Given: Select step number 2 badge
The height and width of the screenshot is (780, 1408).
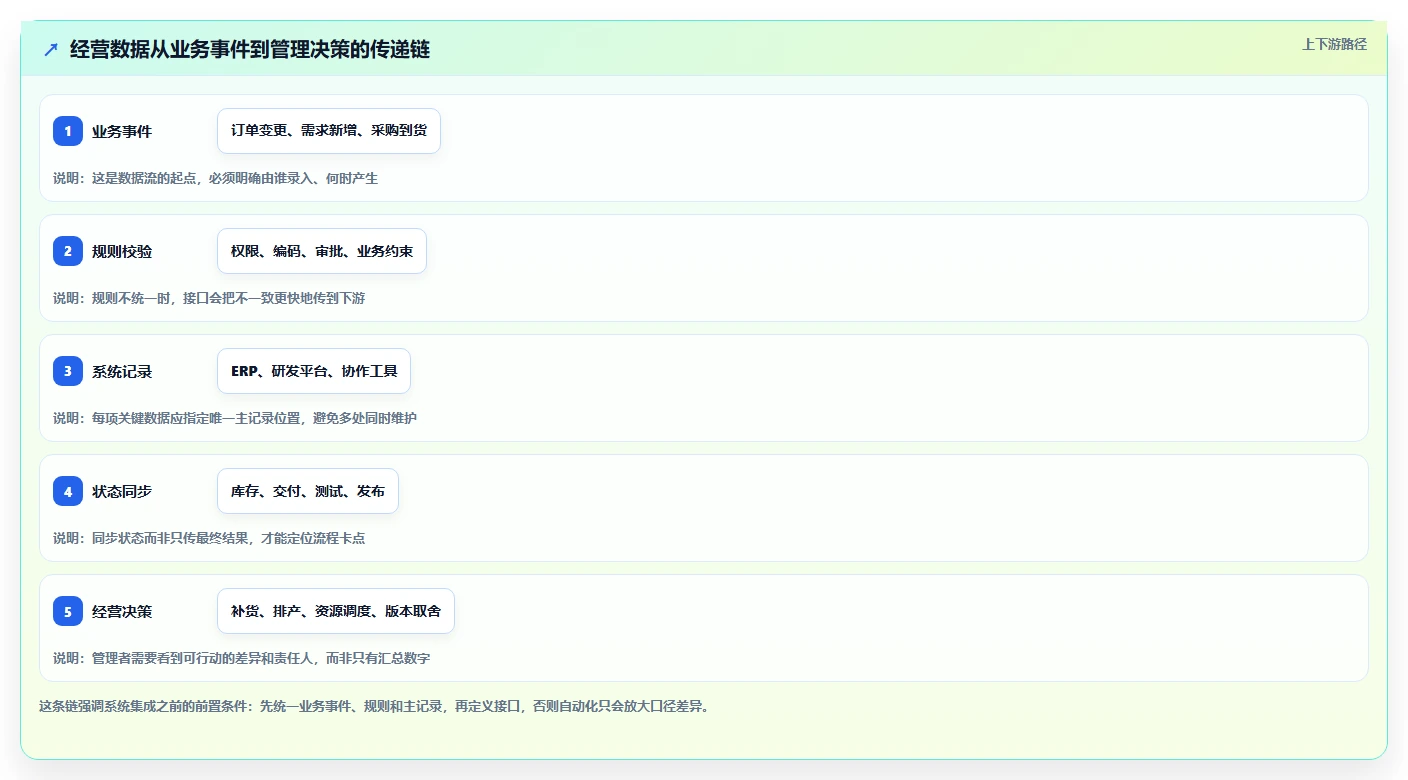Looking at the screenshot, I should [x=68, y=251].
